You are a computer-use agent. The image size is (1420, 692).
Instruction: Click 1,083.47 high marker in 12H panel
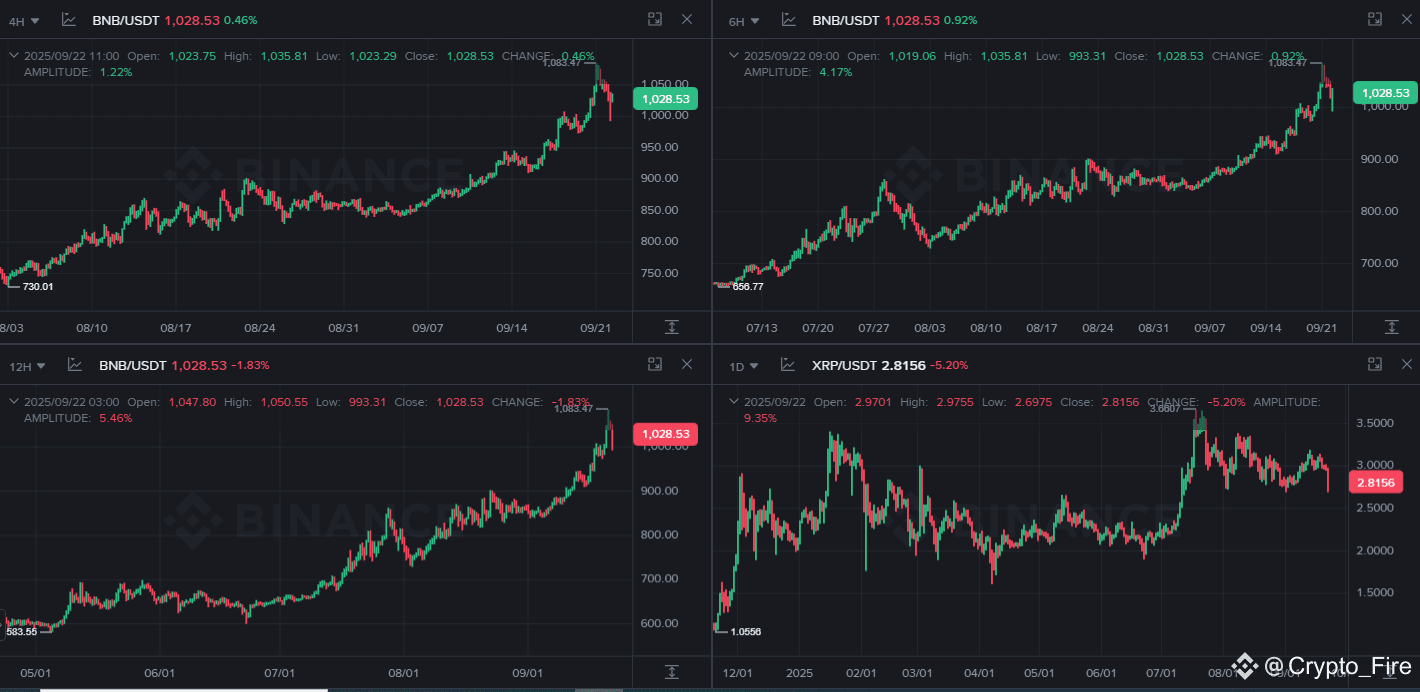(x=573, y=408)
